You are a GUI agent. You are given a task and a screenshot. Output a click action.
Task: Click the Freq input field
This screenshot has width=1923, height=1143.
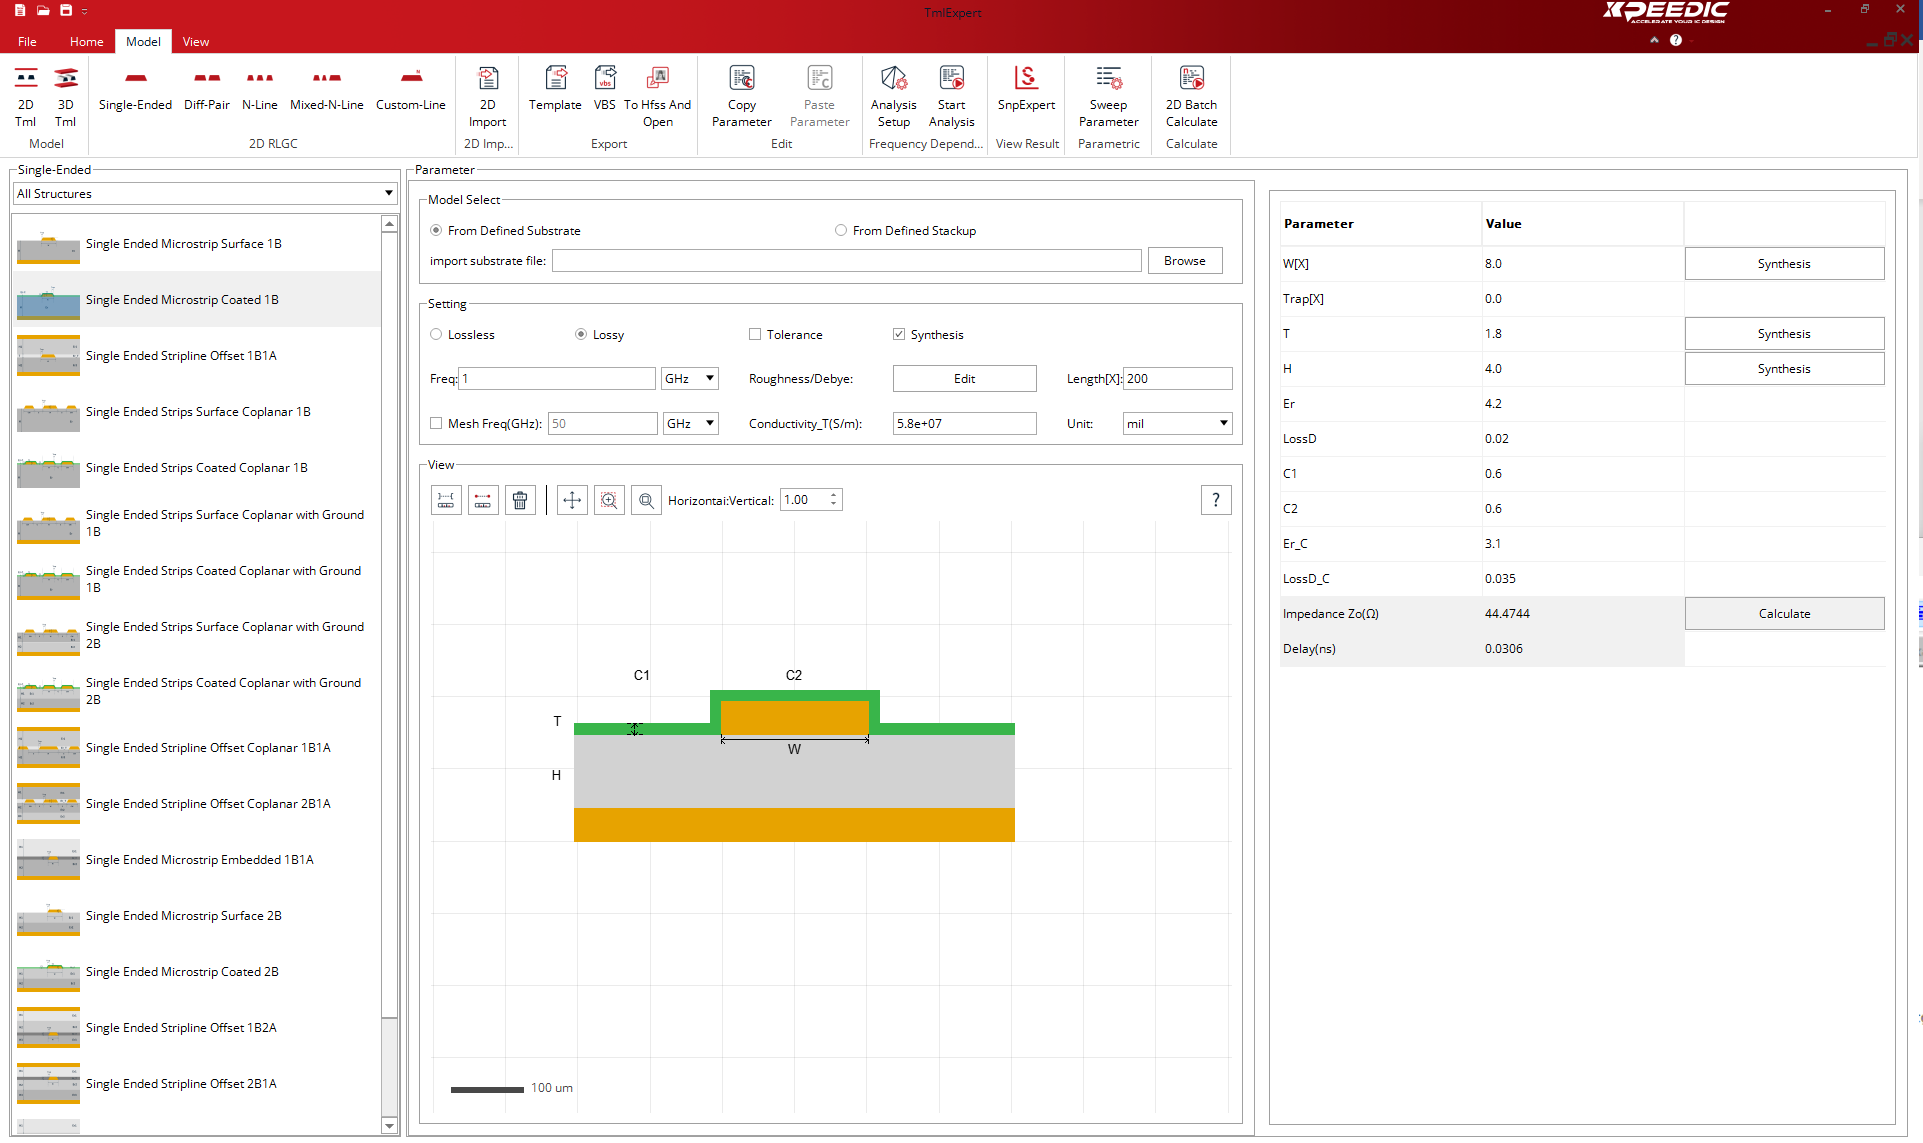click(557, 379)
